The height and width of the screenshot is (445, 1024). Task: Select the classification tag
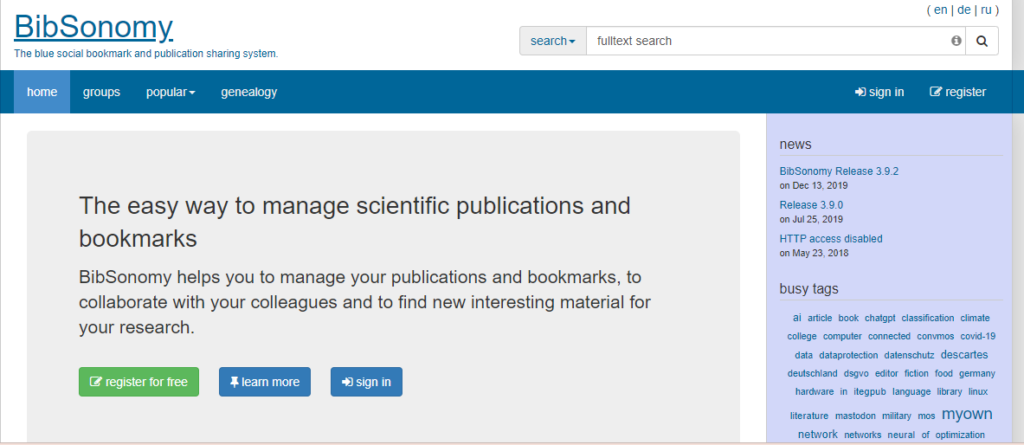pyautogui.click(x=927, y=318)
